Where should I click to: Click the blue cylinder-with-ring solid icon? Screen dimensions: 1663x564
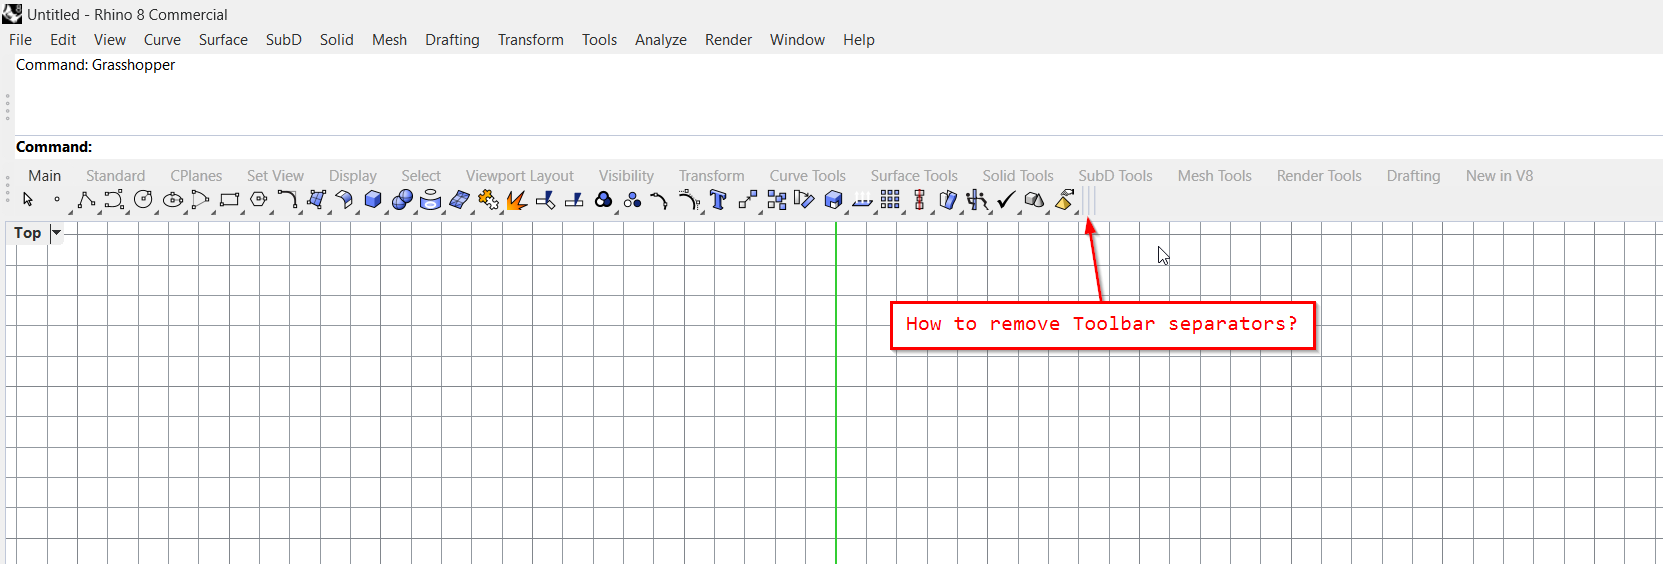(x=430, y=200)
